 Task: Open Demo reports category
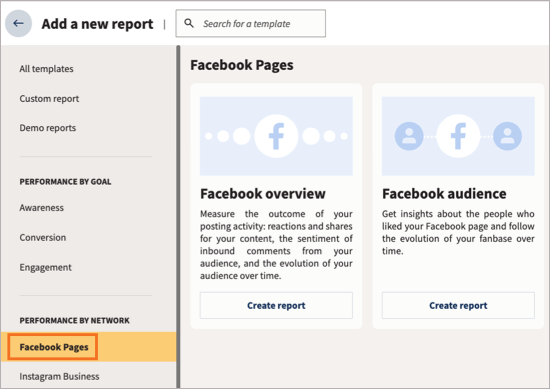click(x=48, y=128)
